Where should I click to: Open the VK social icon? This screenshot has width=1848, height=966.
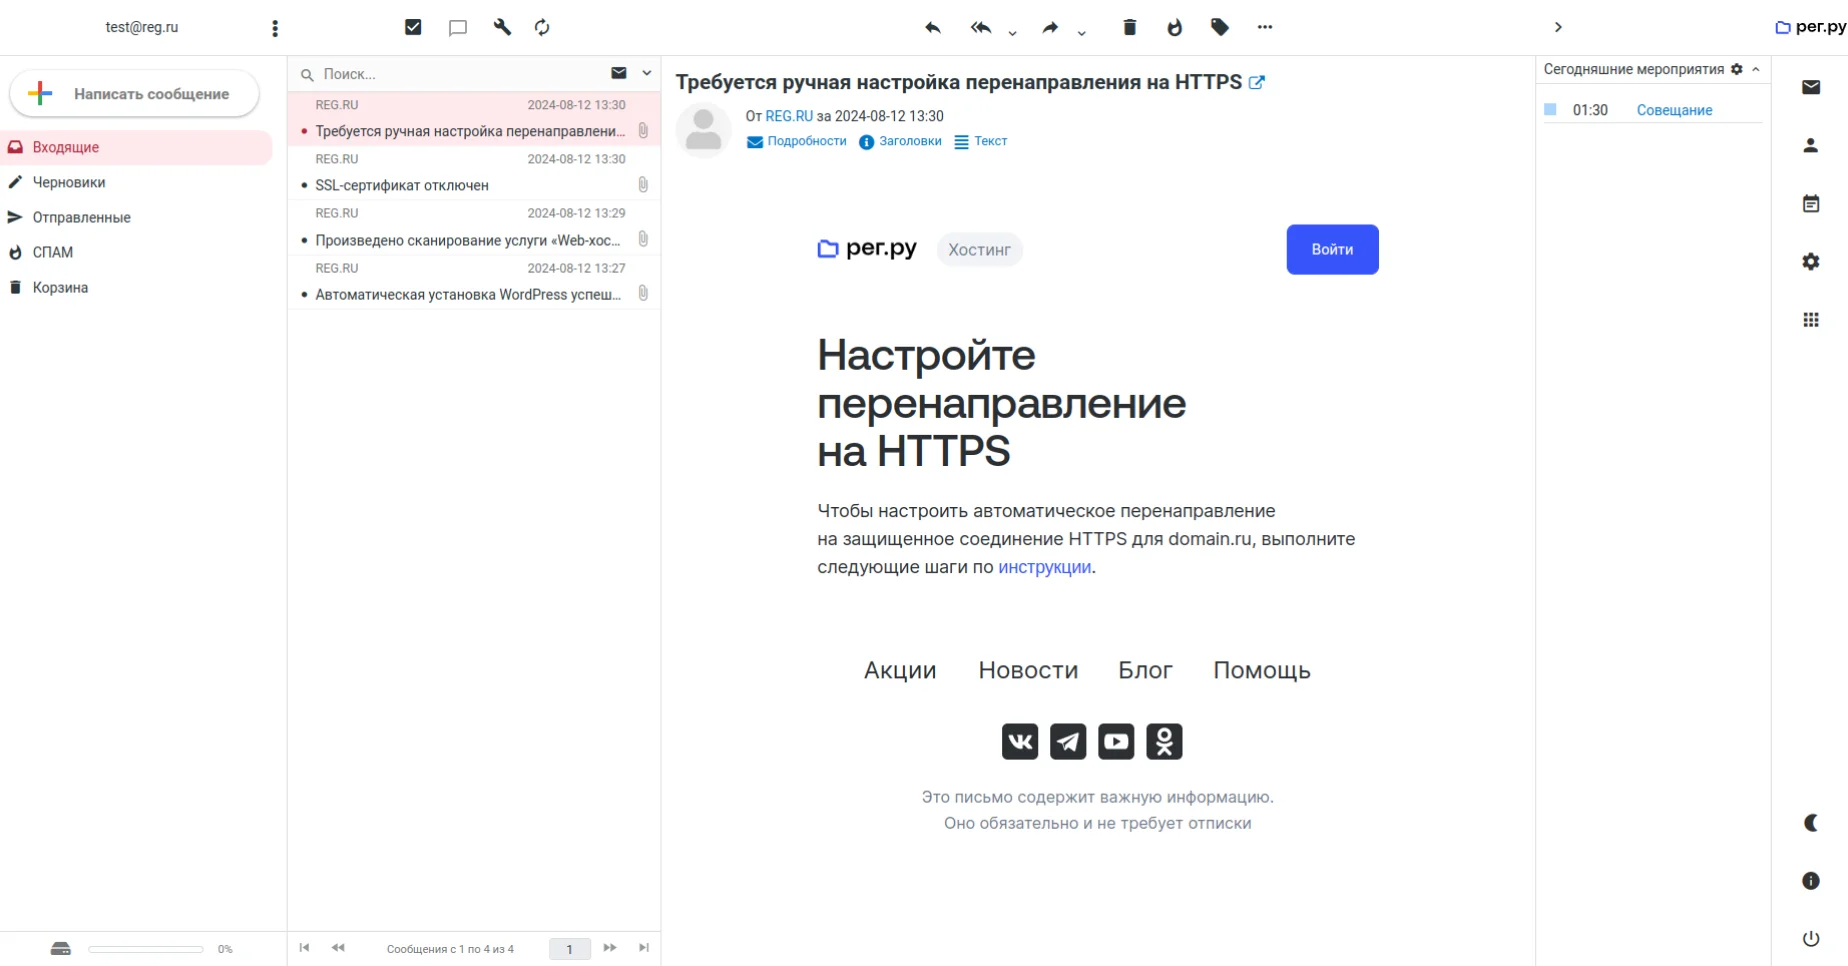(x=1020, y=742)
